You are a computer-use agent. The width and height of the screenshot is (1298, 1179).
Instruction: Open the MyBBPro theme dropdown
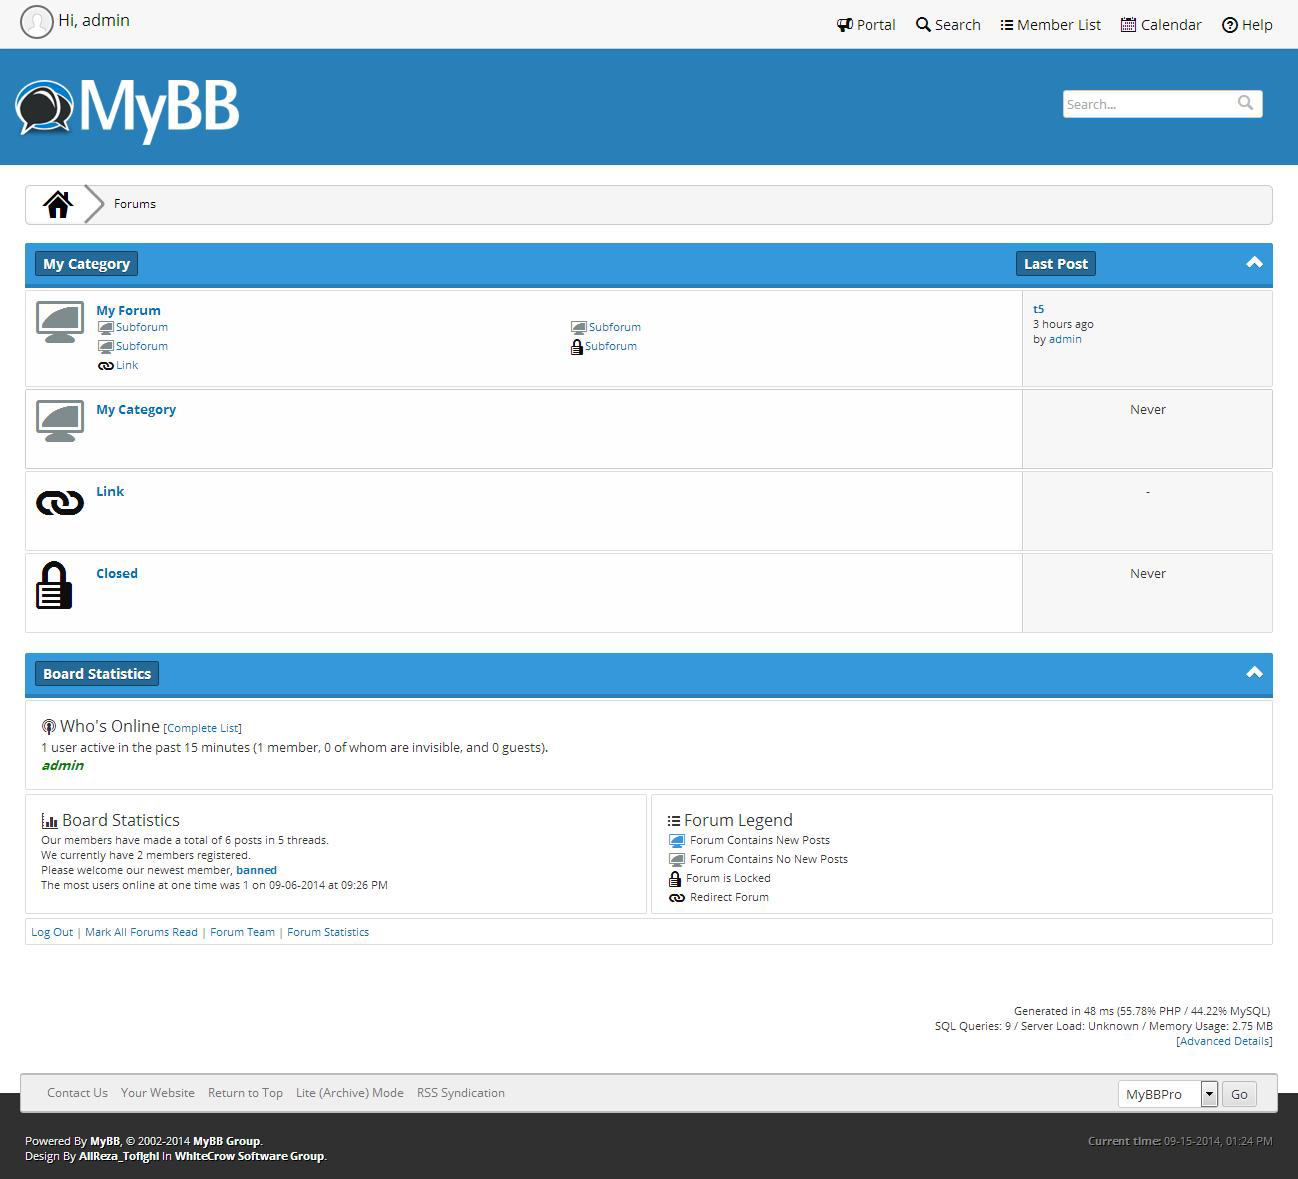click(x=1209, y=1093)
